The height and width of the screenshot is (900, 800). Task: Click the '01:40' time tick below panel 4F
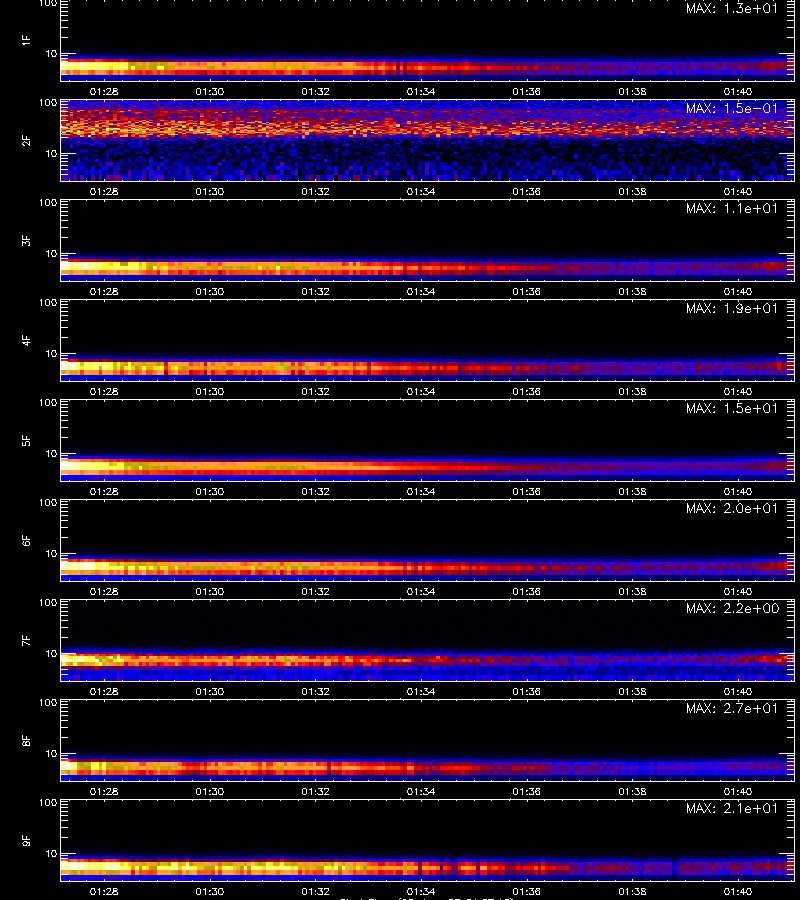738,391
